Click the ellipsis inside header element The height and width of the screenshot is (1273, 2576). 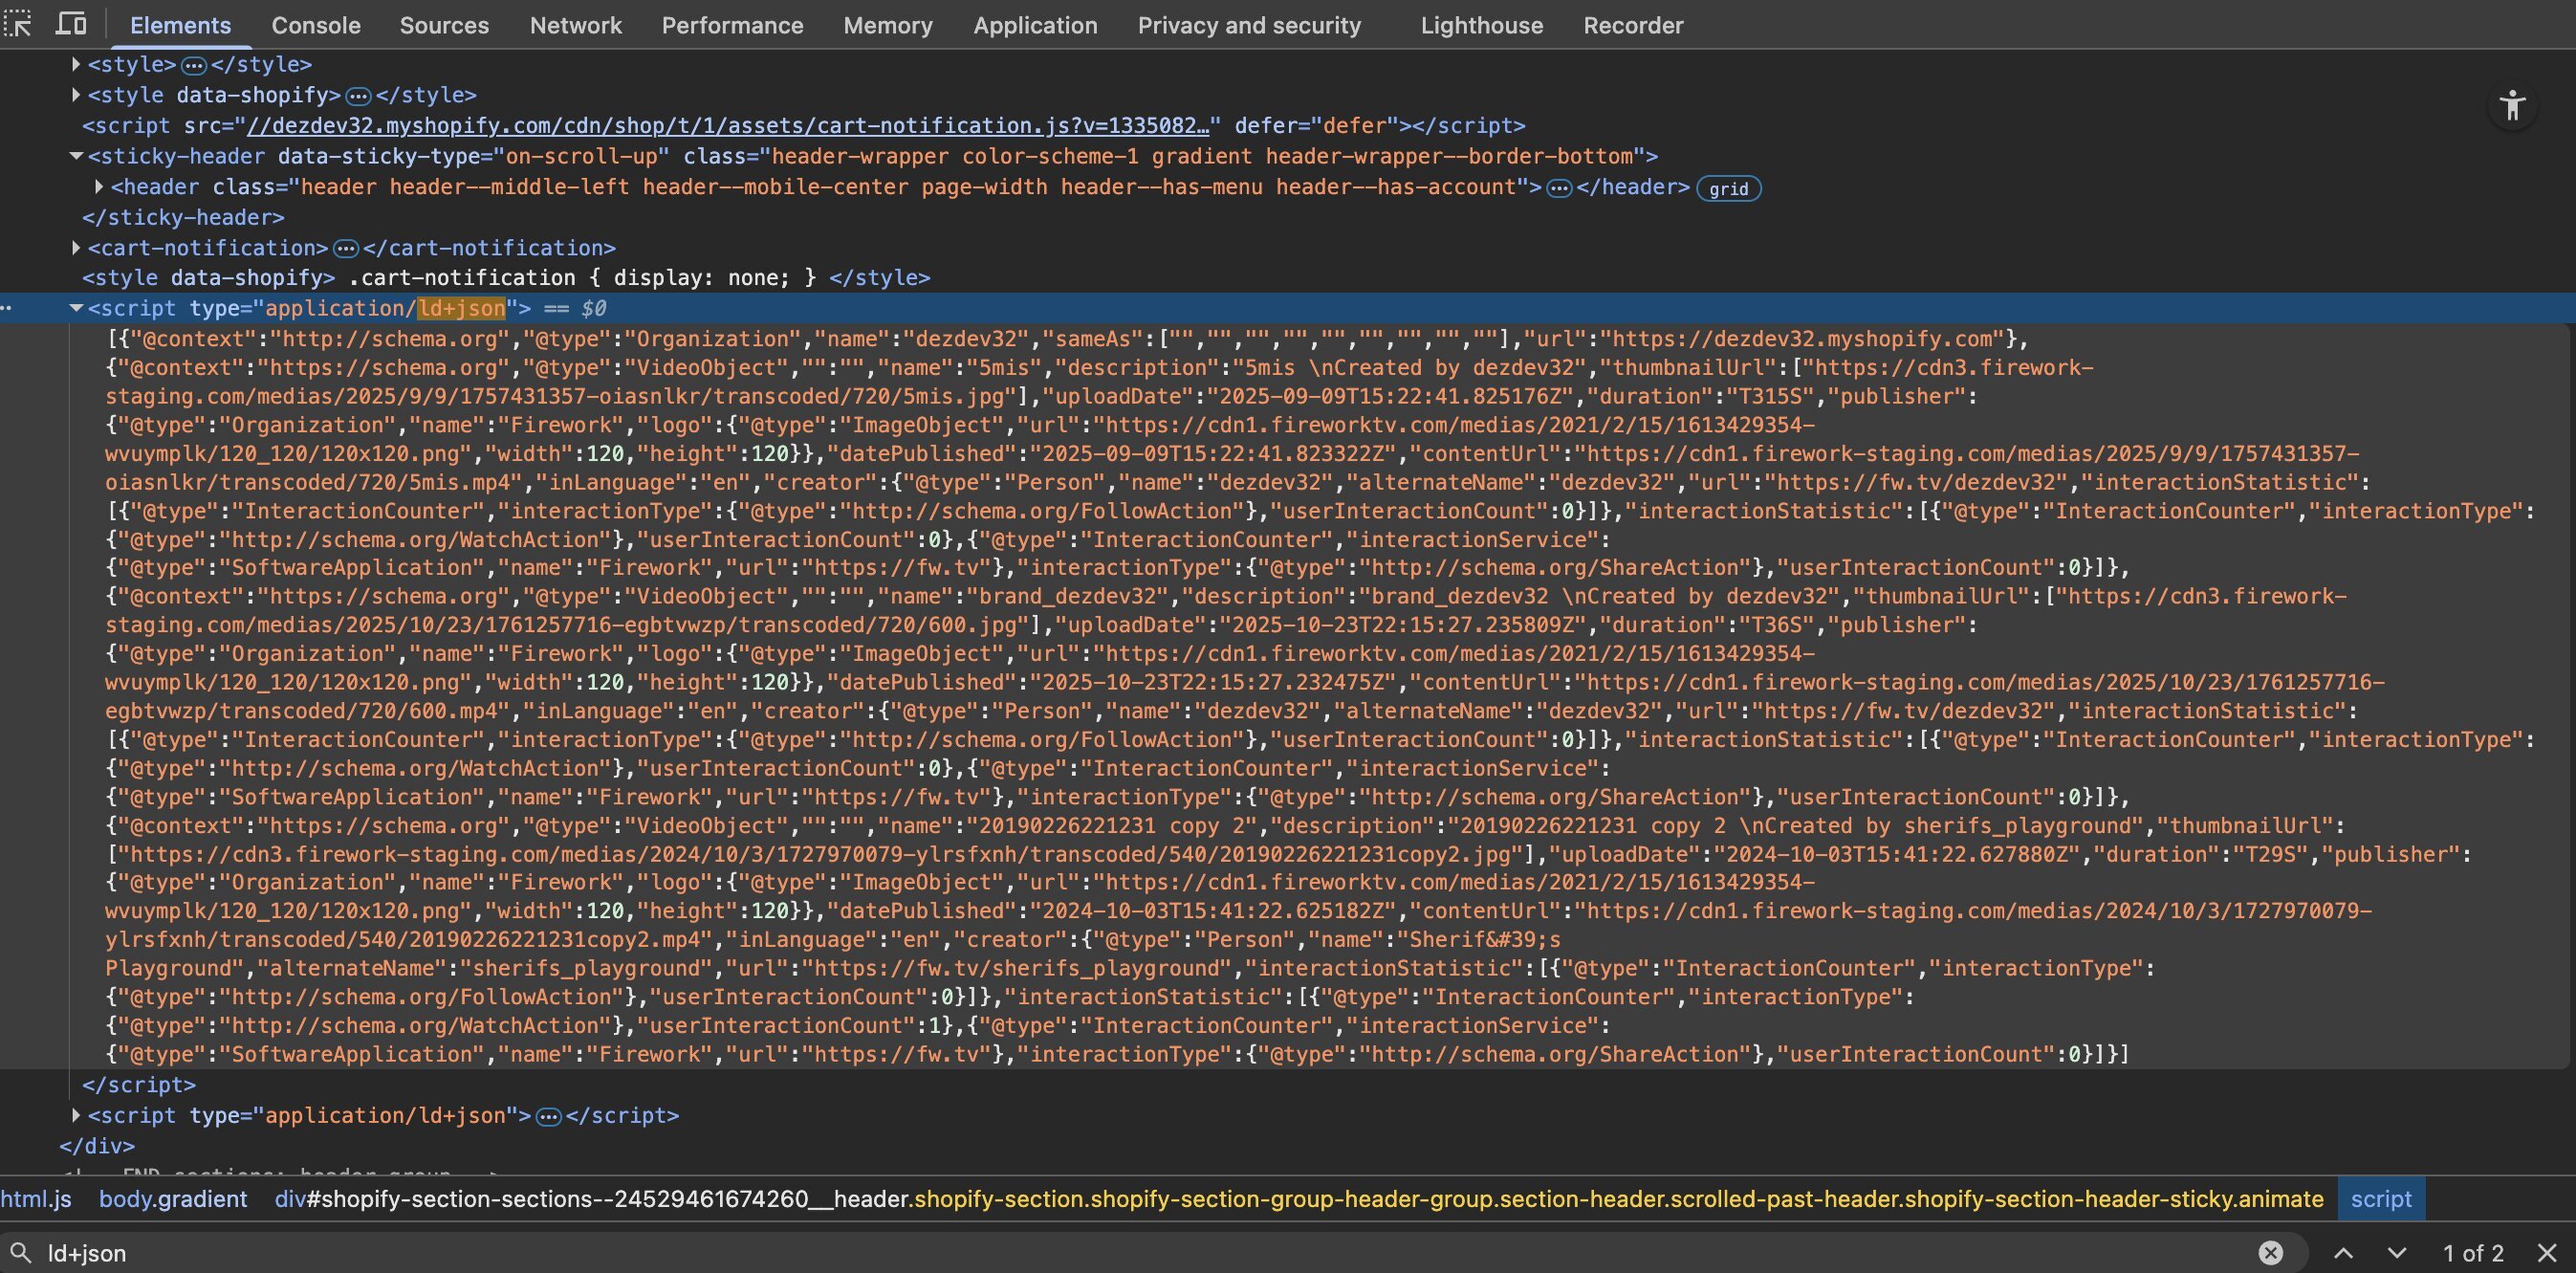(1558, 188)
